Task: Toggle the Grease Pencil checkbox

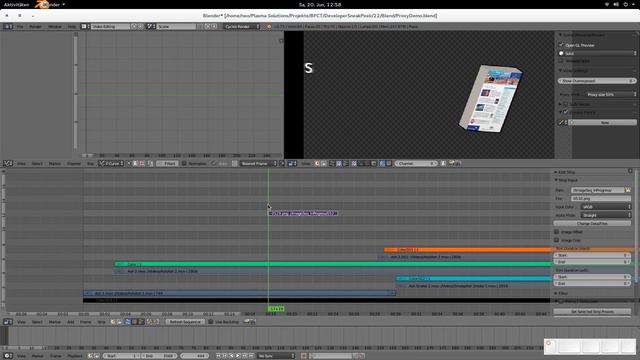Action: click(x=566, y=112)
